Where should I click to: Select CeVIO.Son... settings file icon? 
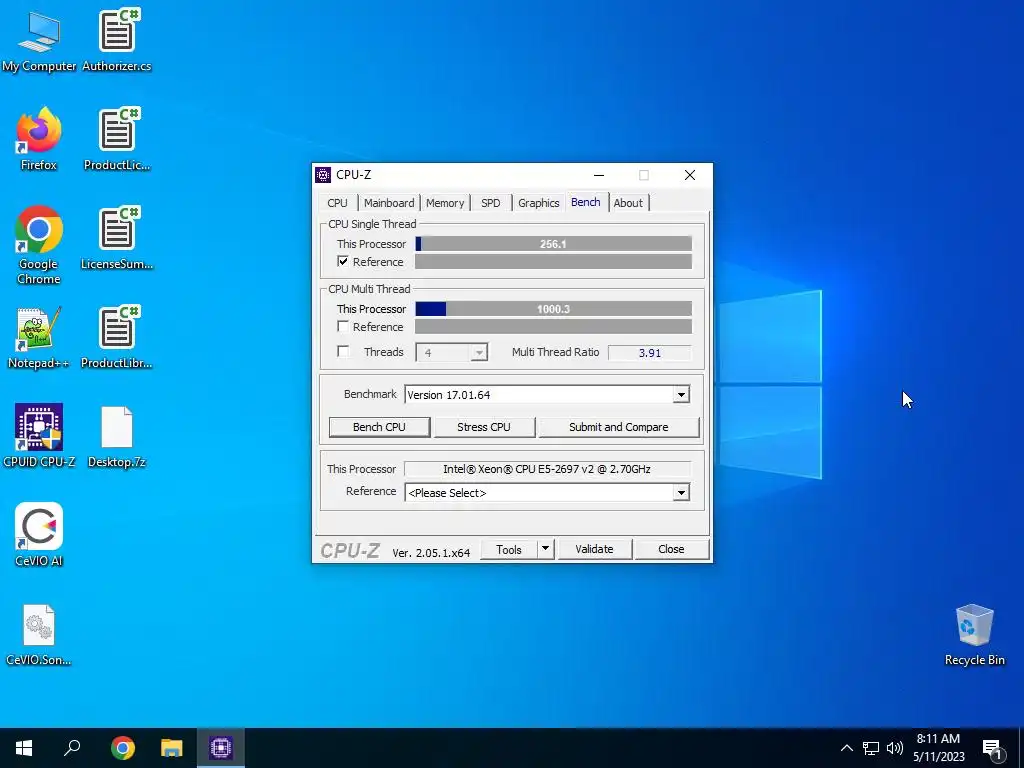tap(39, 634)
